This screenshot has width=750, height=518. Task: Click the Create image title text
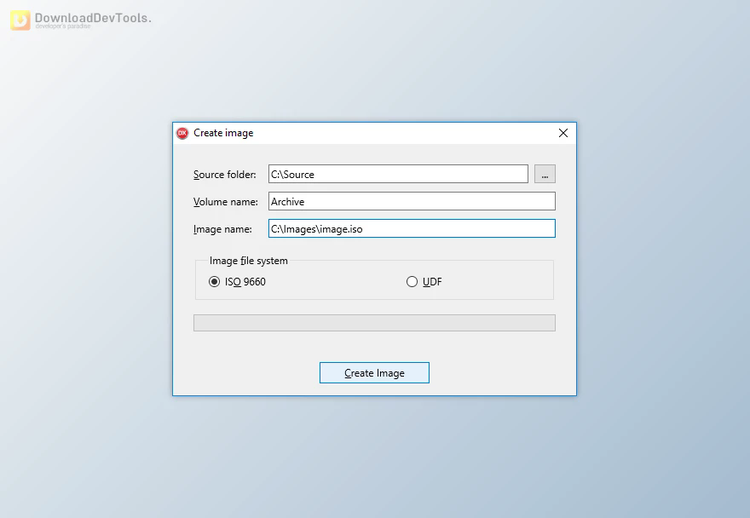click(x=223, y=133)
